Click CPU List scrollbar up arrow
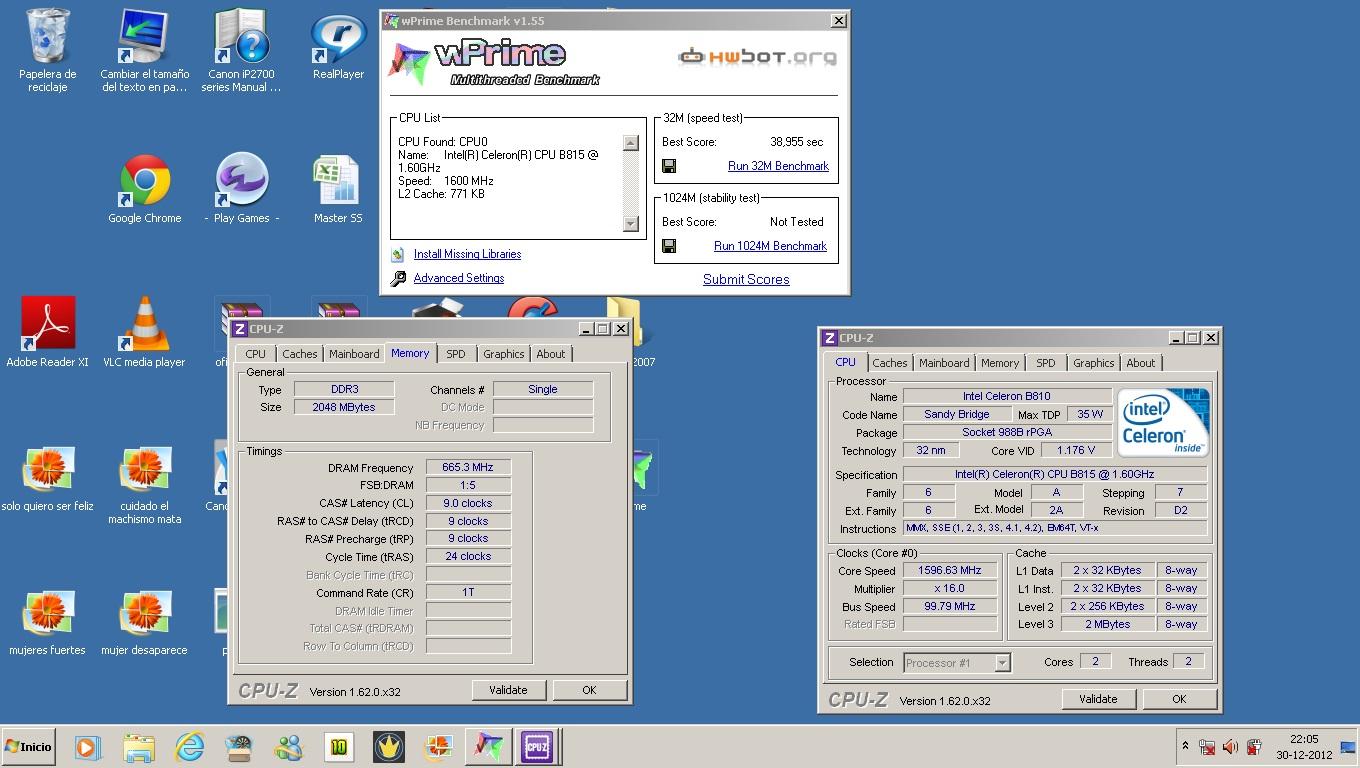 click(x=630, y=143)
